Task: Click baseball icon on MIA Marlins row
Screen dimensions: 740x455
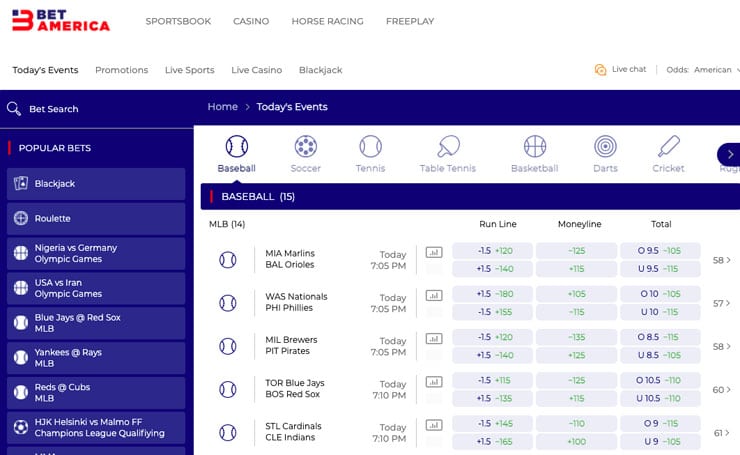Action: click(228, 260)
